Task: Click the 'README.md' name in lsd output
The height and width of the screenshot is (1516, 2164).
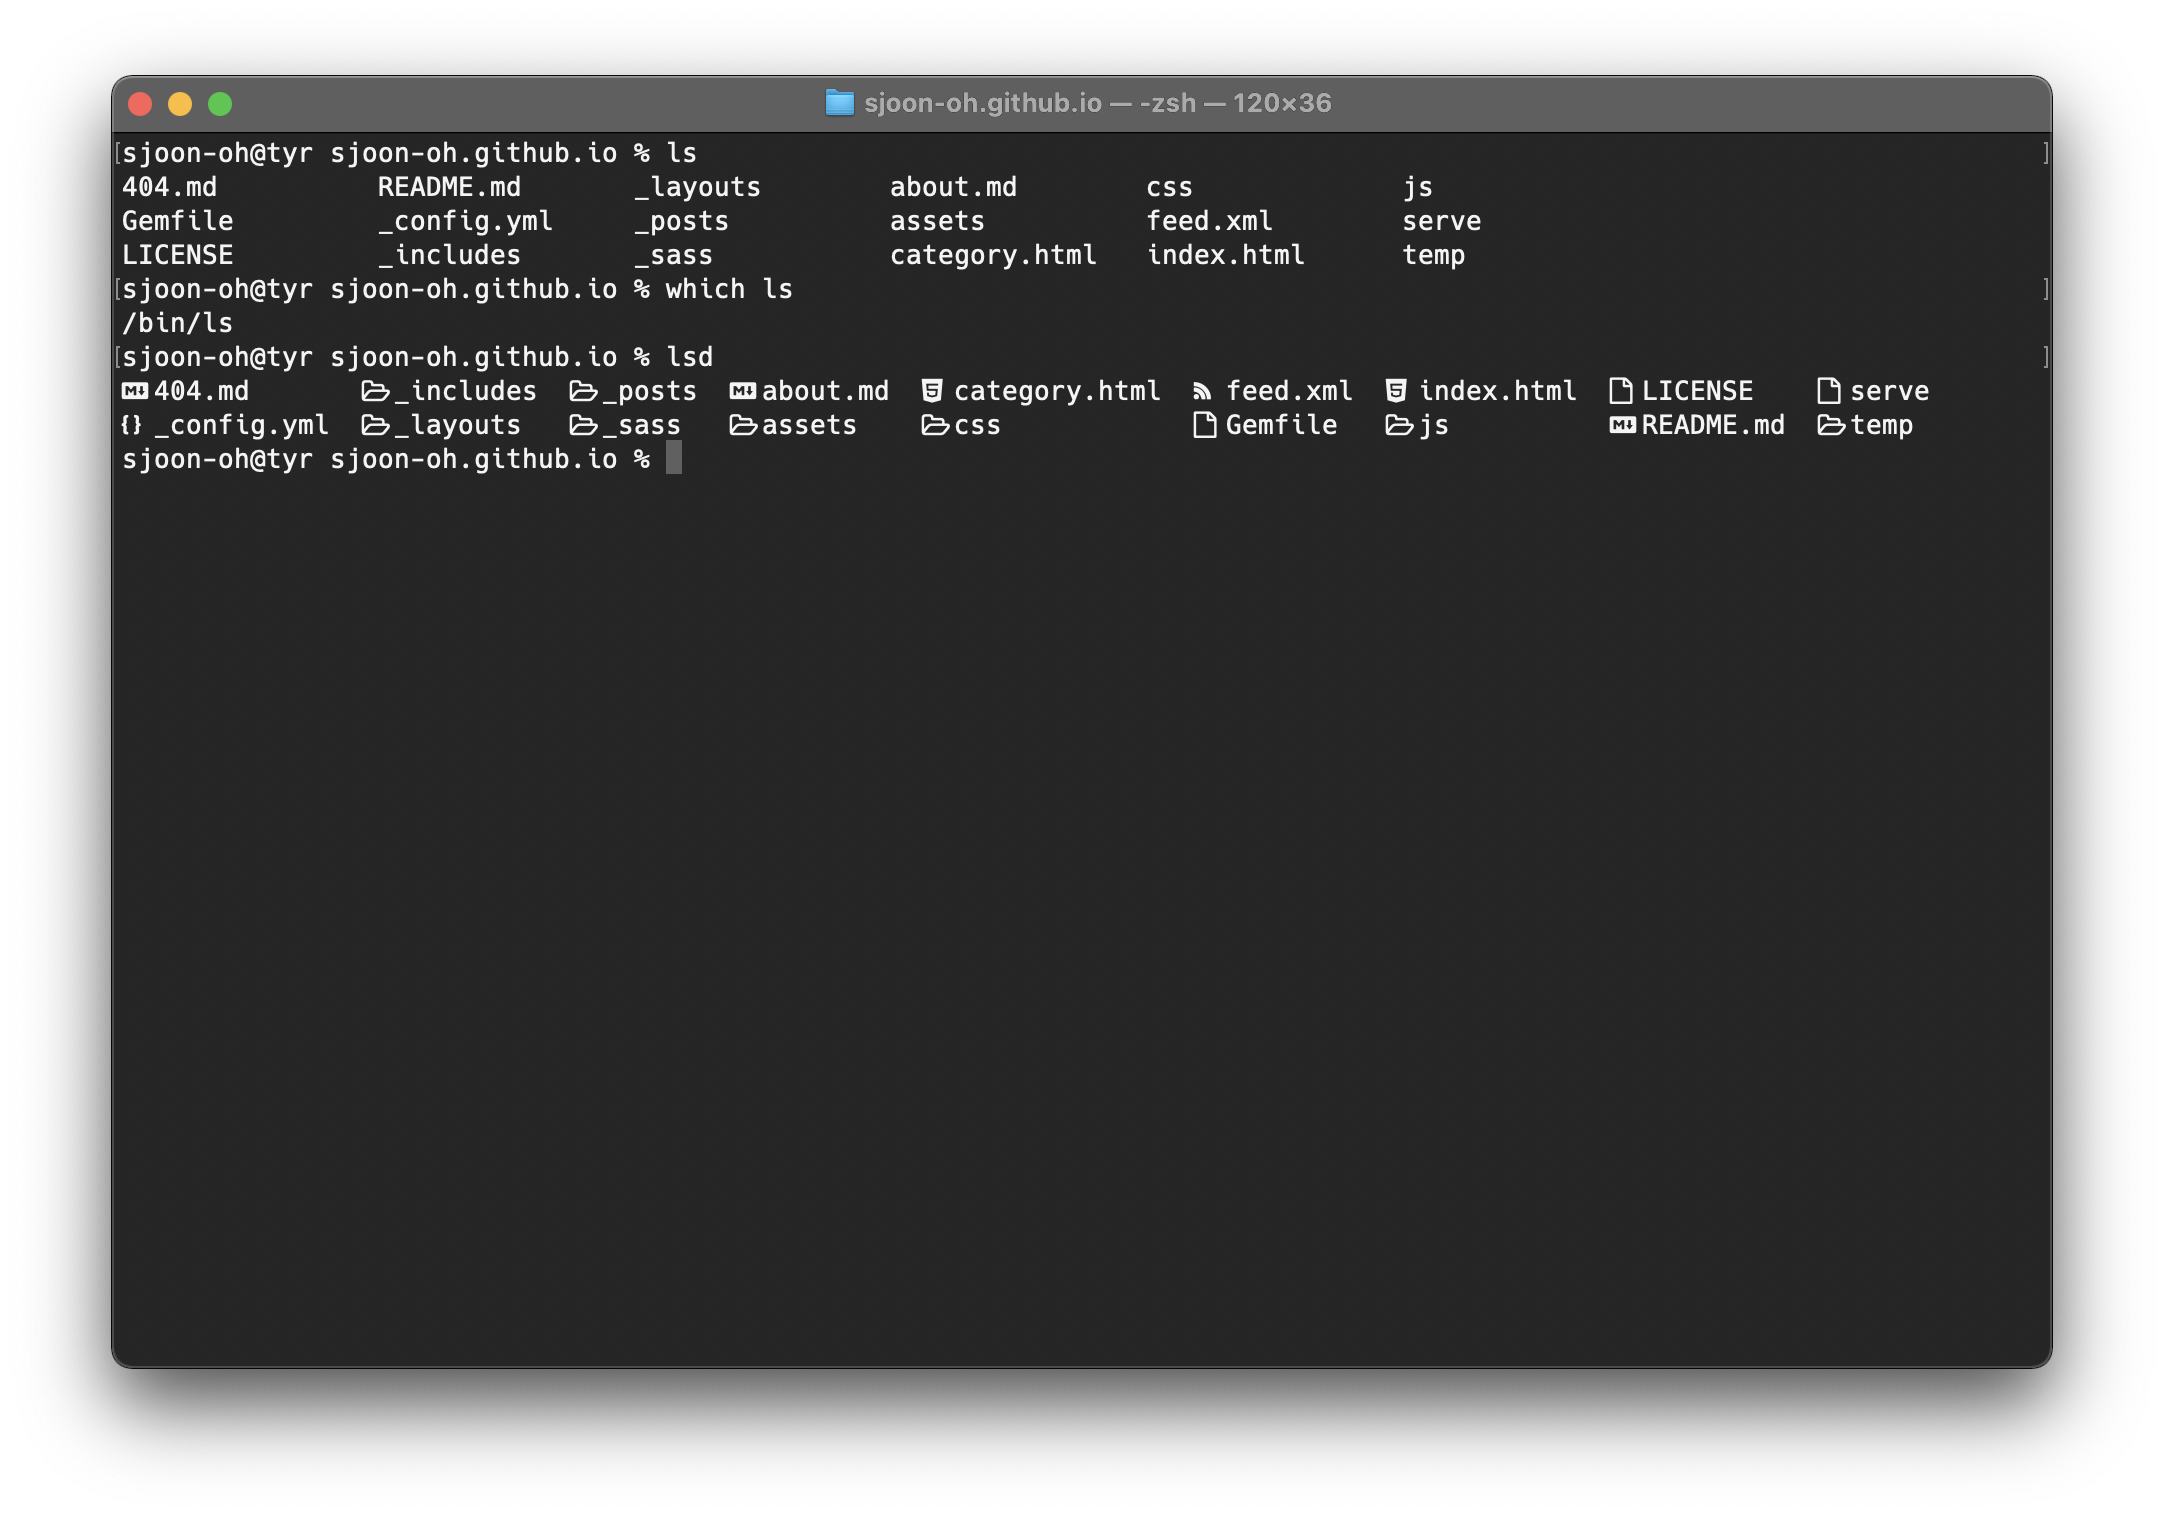Action: 1713,425
